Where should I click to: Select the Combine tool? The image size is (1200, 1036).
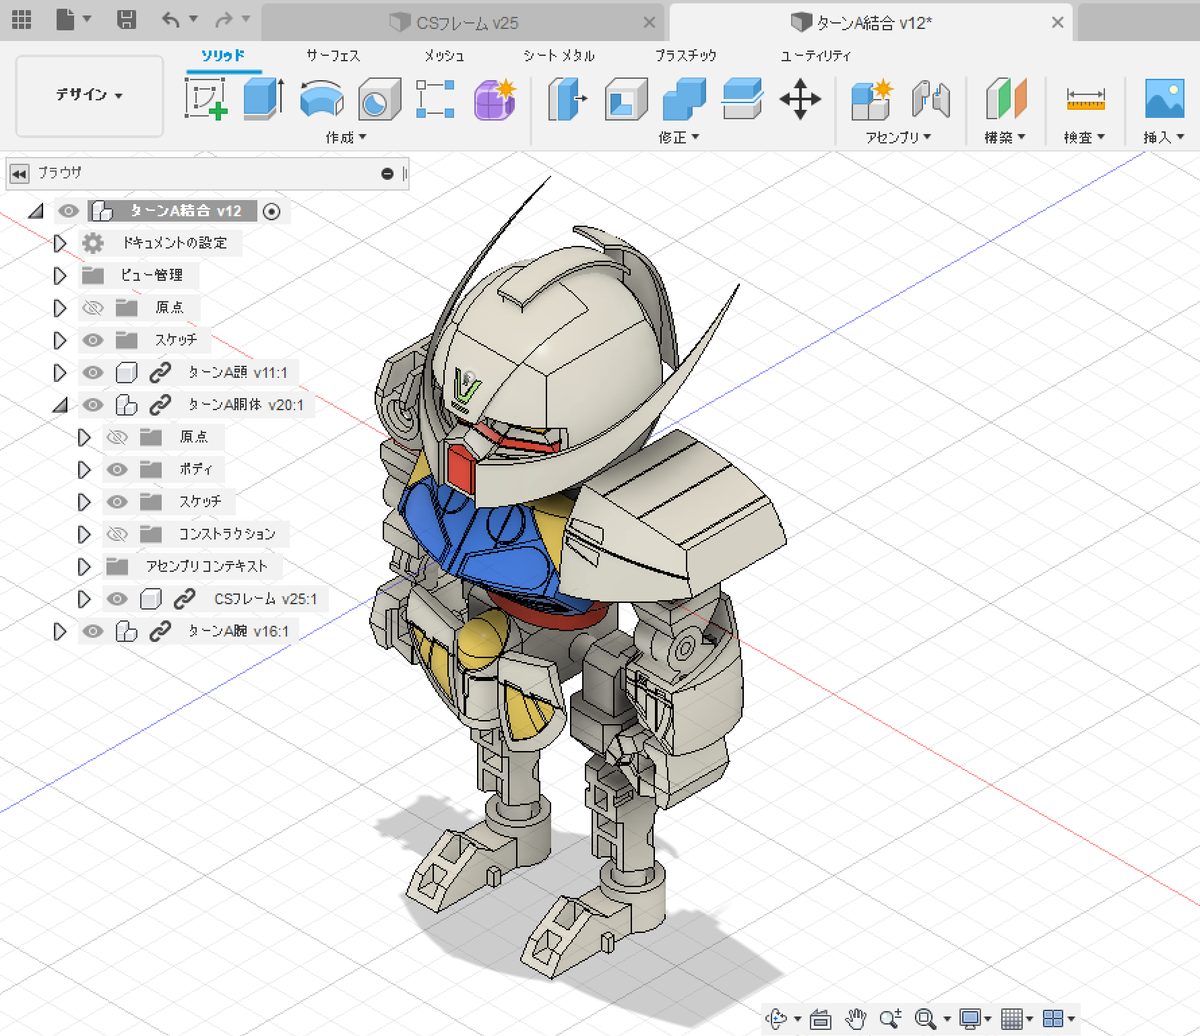point(684,100)
